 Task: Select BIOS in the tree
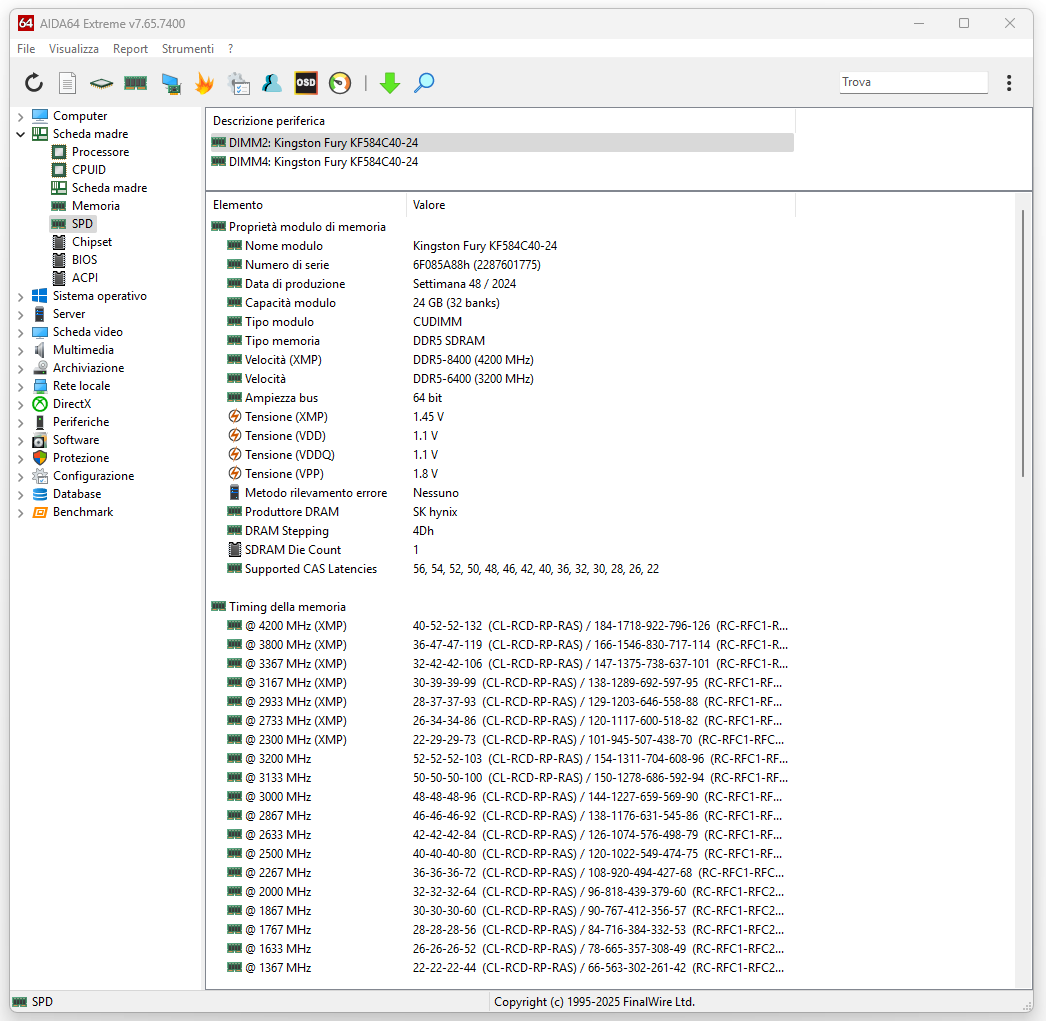84,260
